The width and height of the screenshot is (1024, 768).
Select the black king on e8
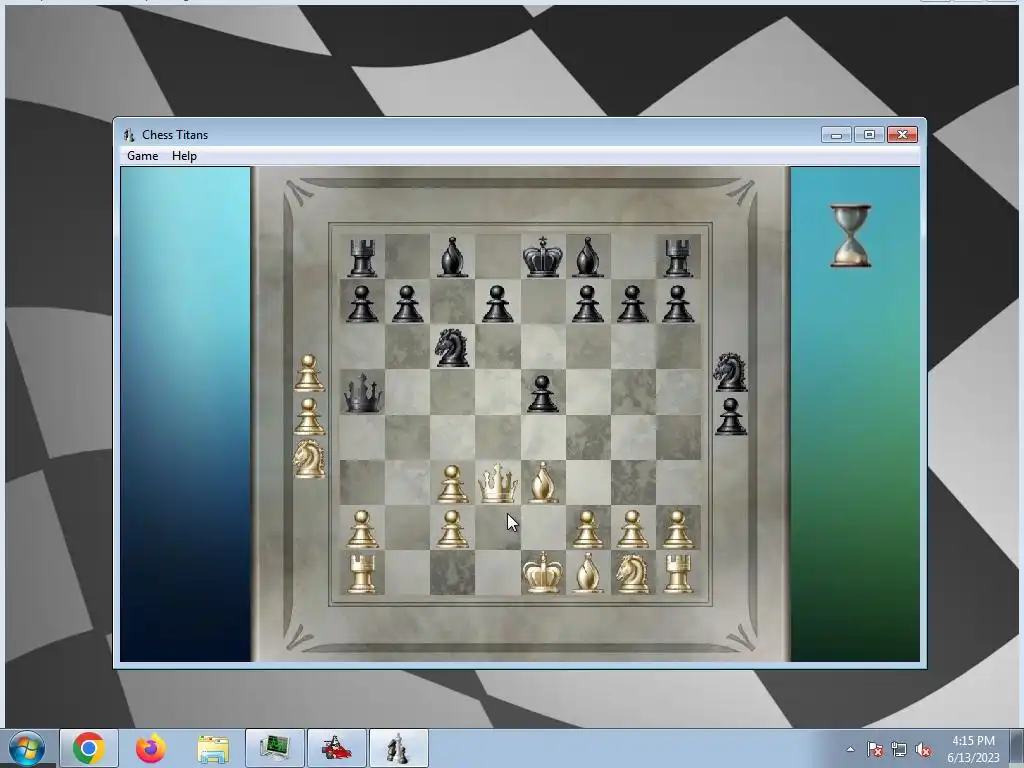point(543,257)
